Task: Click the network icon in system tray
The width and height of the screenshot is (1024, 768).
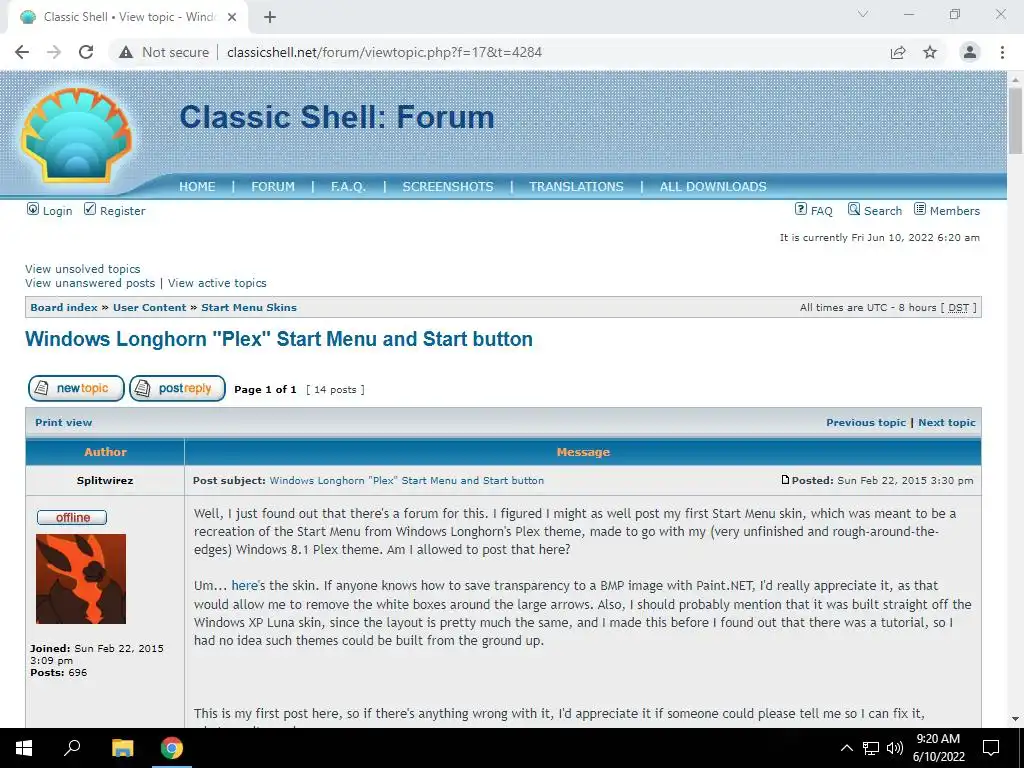Action: coord(871,748)
